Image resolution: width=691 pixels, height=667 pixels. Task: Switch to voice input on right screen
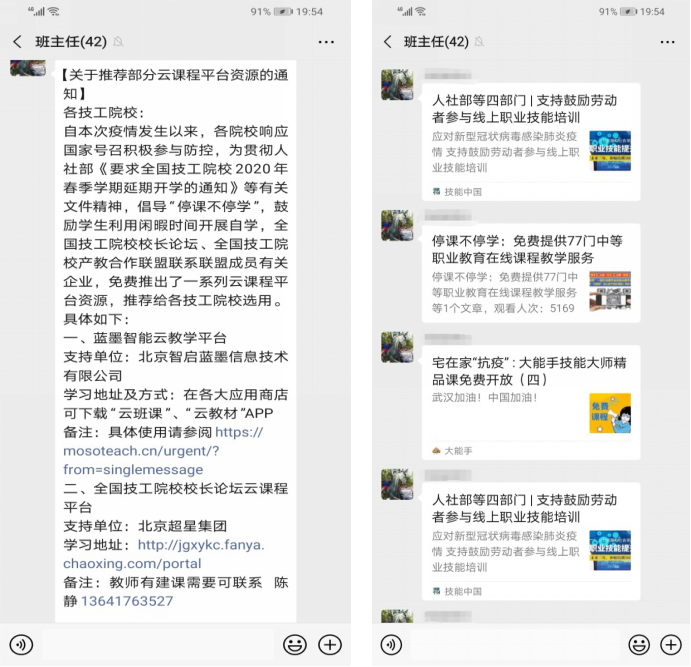pyautogui.click(x=391, y=644)
